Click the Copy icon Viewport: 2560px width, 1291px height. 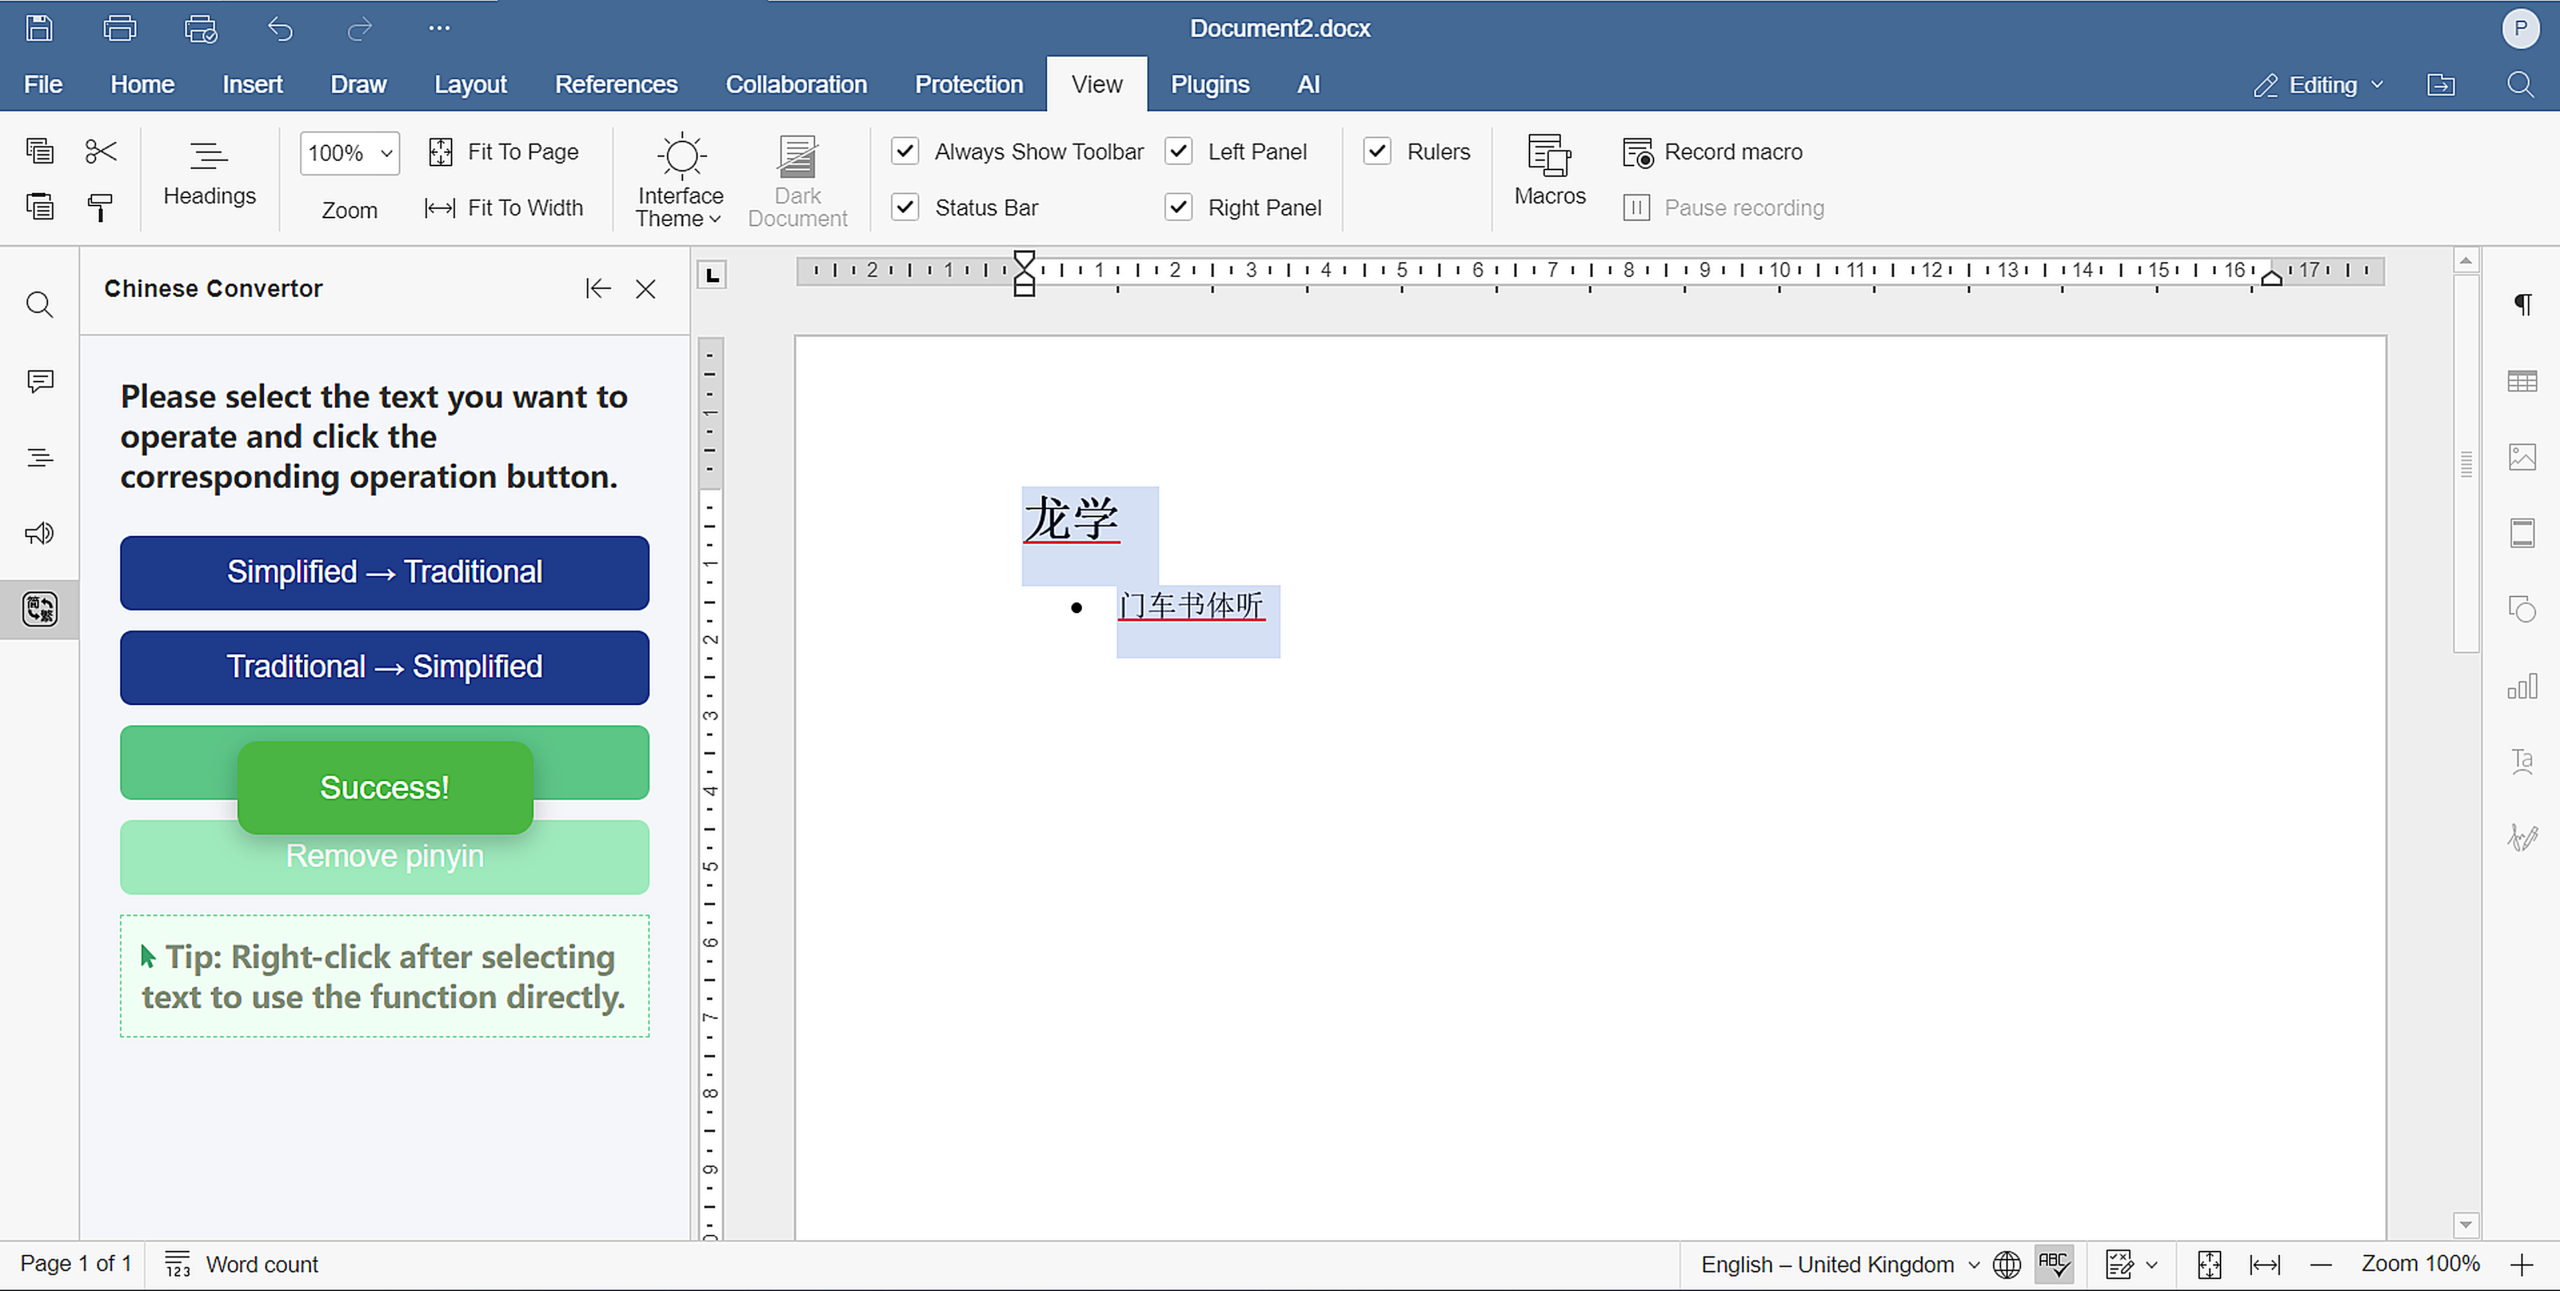point(40,151)
